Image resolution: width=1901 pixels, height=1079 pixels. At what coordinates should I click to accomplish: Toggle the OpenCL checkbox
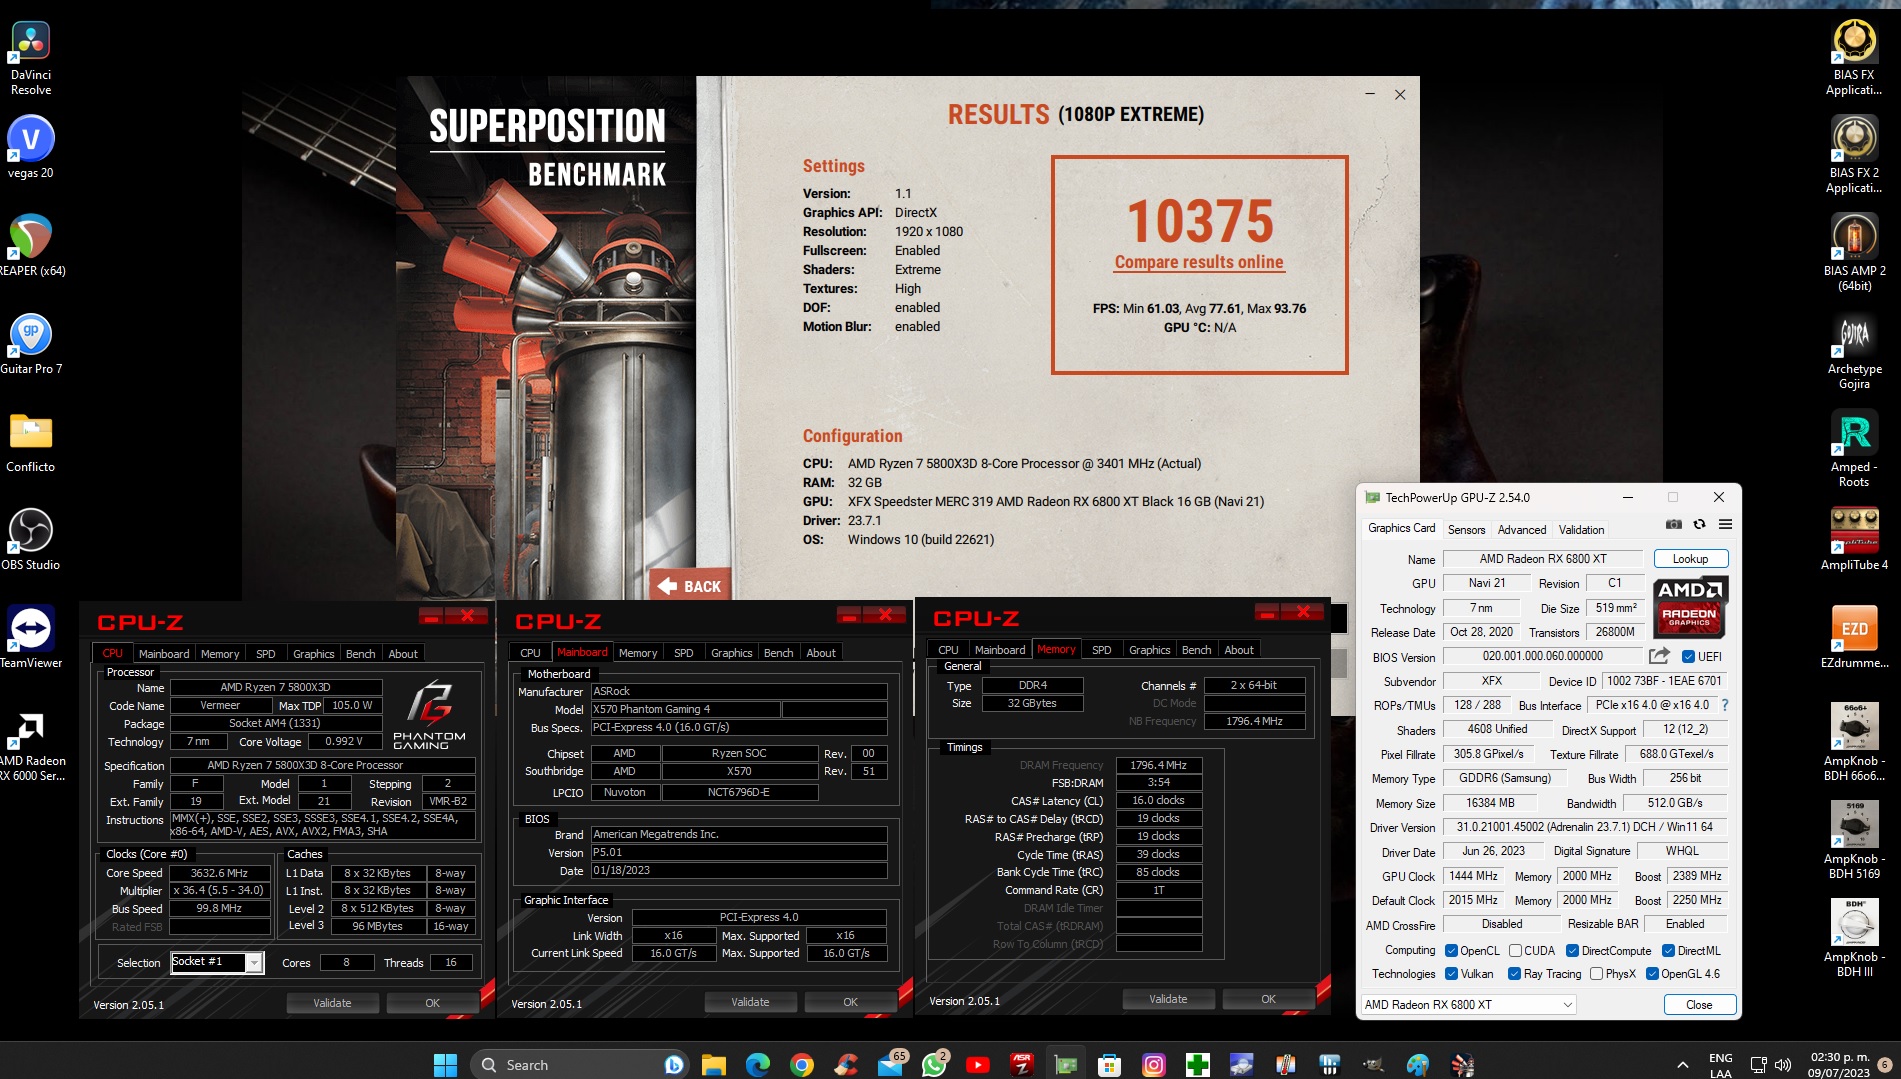click(x=1451, y=951)
